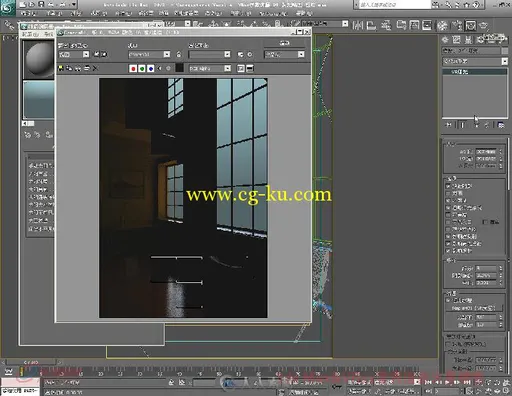The image size is (512, 396).
Task: Open the Rendering menu
Action: [213, 14]
